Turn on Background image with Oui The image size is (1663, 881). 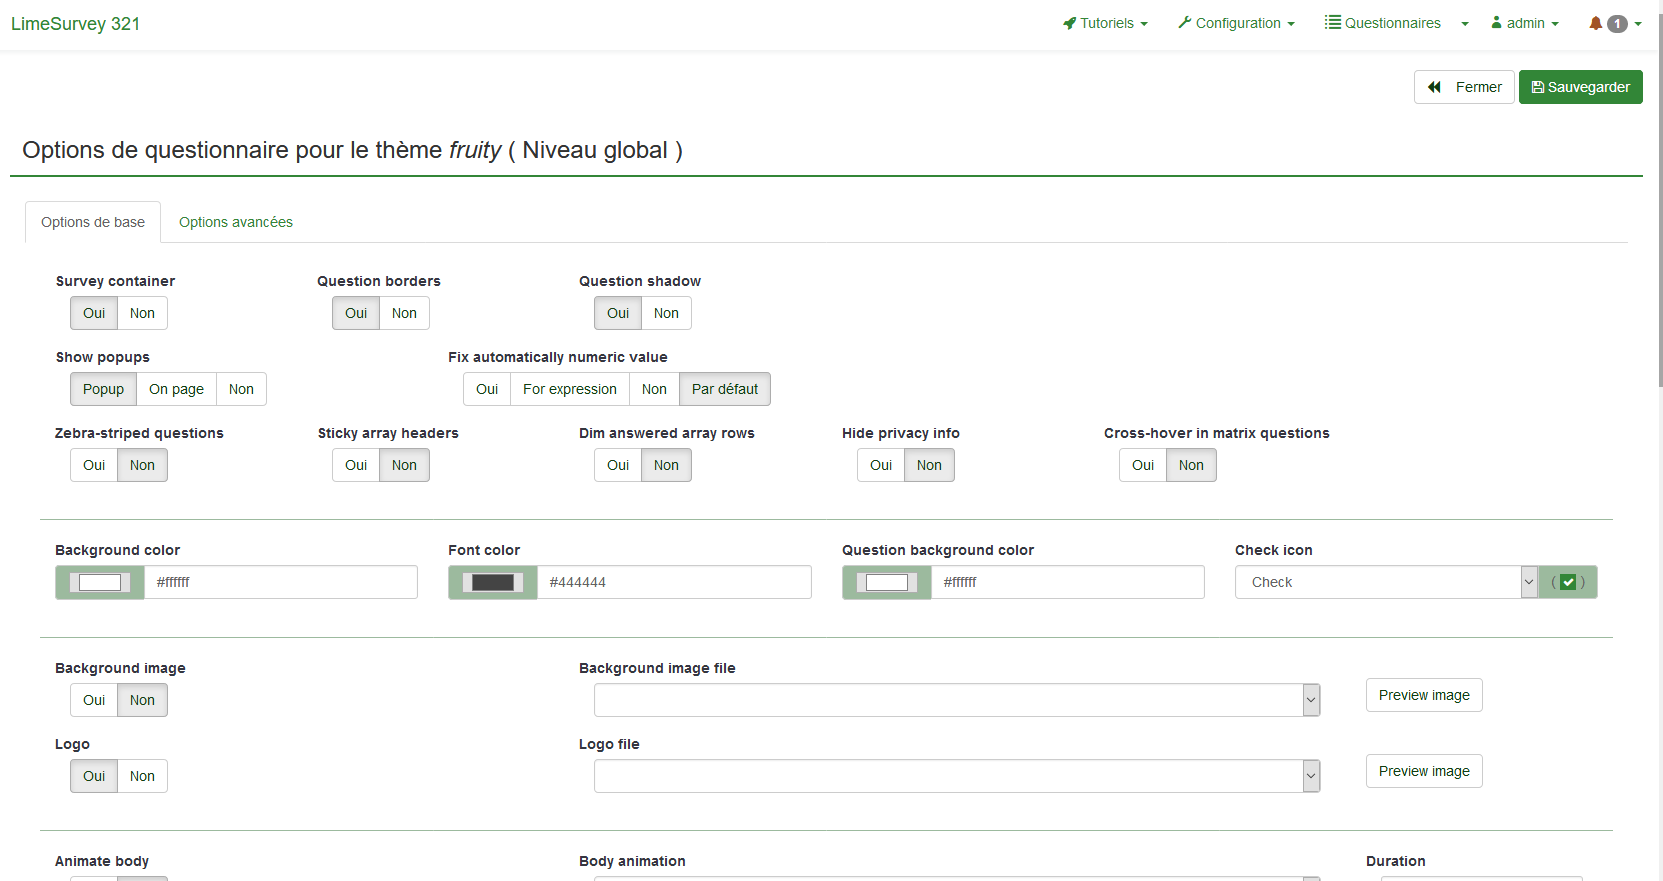click(94, 700)
